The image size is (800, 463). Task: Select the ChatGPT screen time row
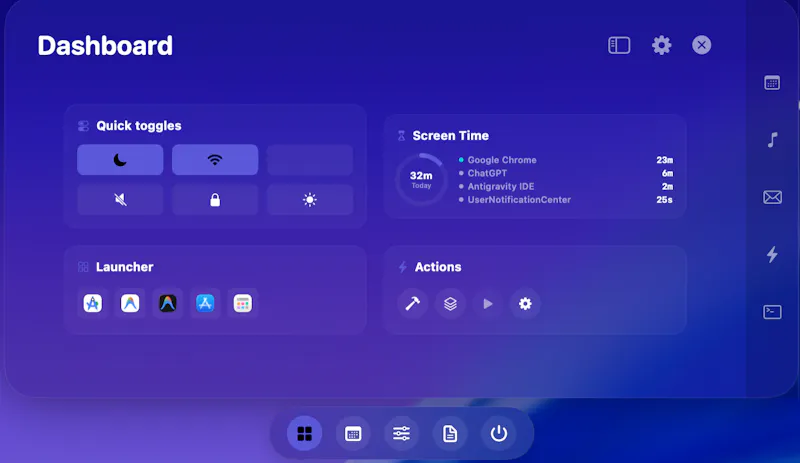pyautogui.click(x=566, y=173)
